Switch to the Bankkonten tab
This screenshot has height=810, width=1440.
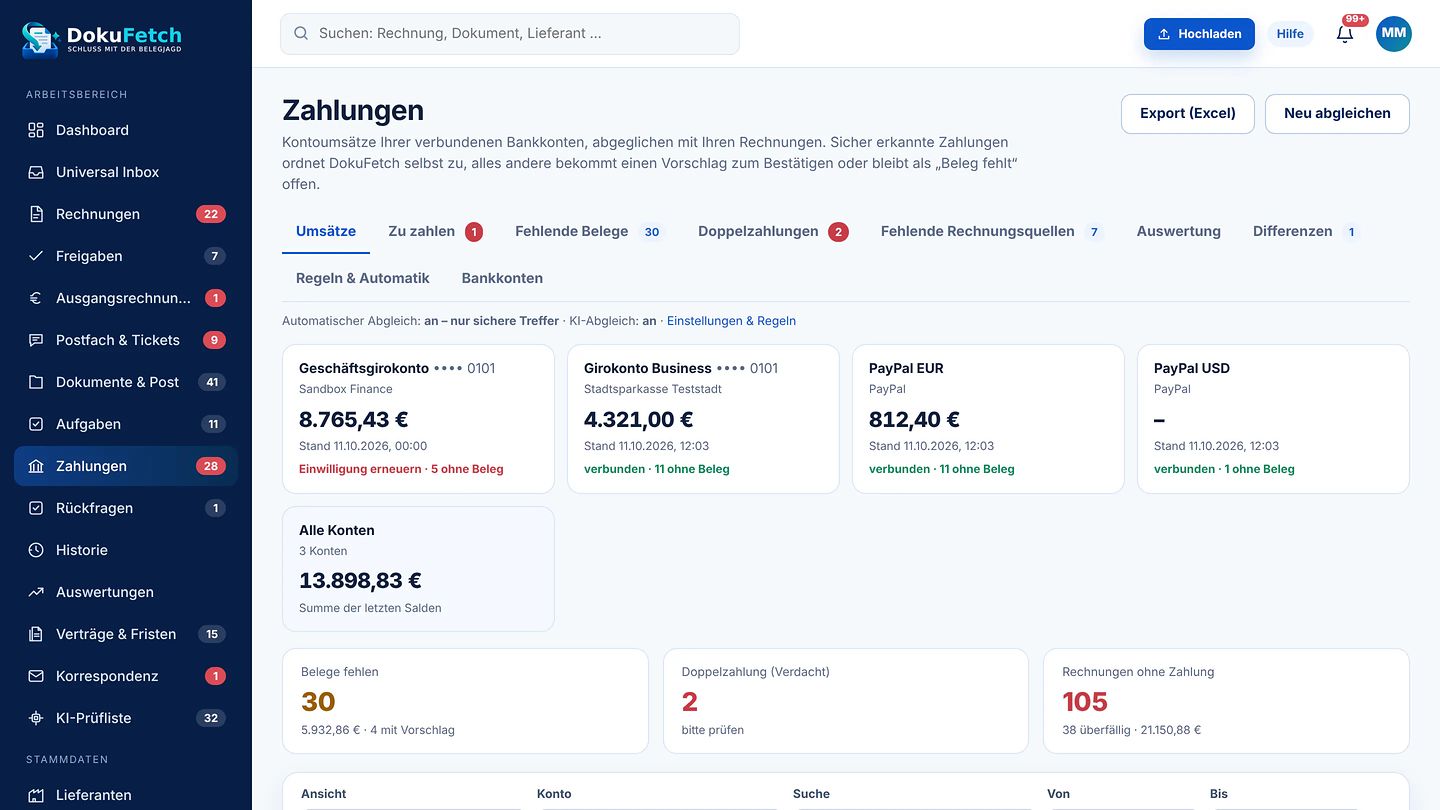[502, 278]
